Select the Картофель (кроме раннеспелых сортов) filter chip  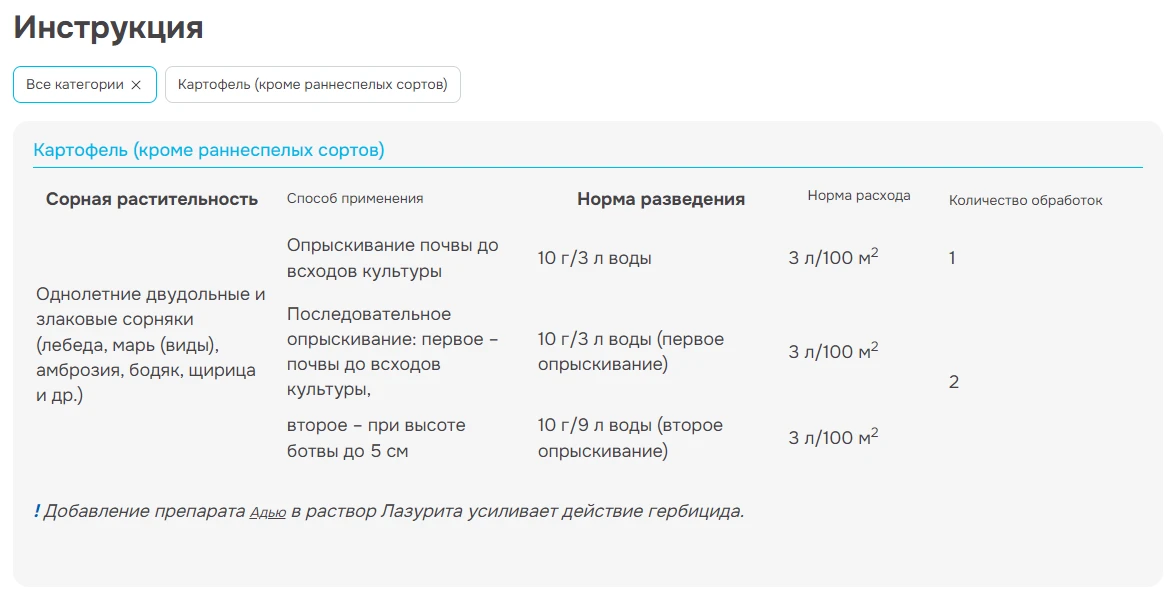[312, 85]
